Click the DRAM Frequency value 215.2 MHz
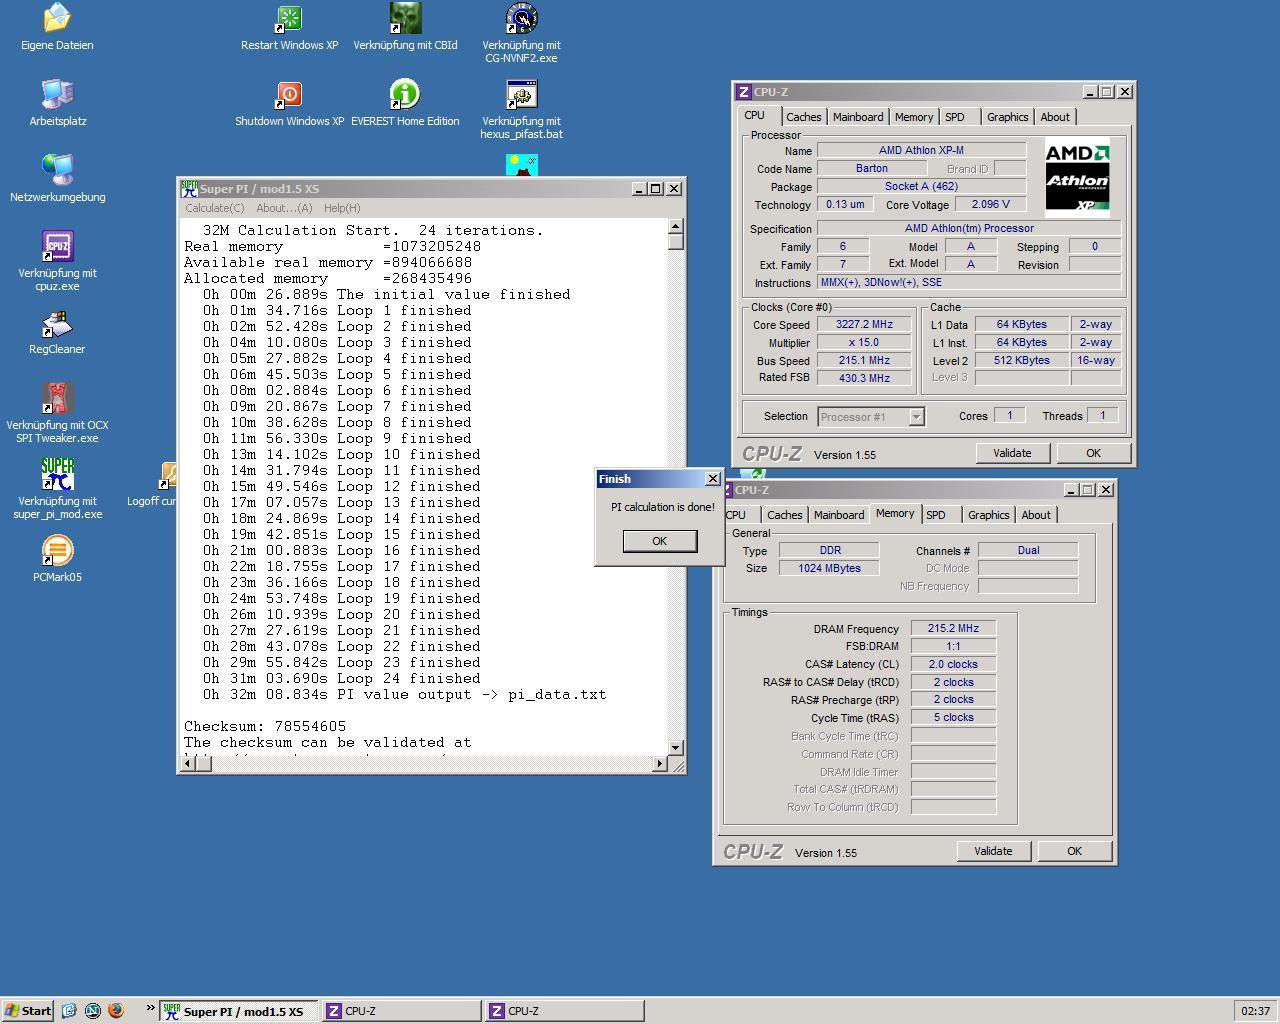This screenshot has height=1024, width=1280. (x=953, y=628)
